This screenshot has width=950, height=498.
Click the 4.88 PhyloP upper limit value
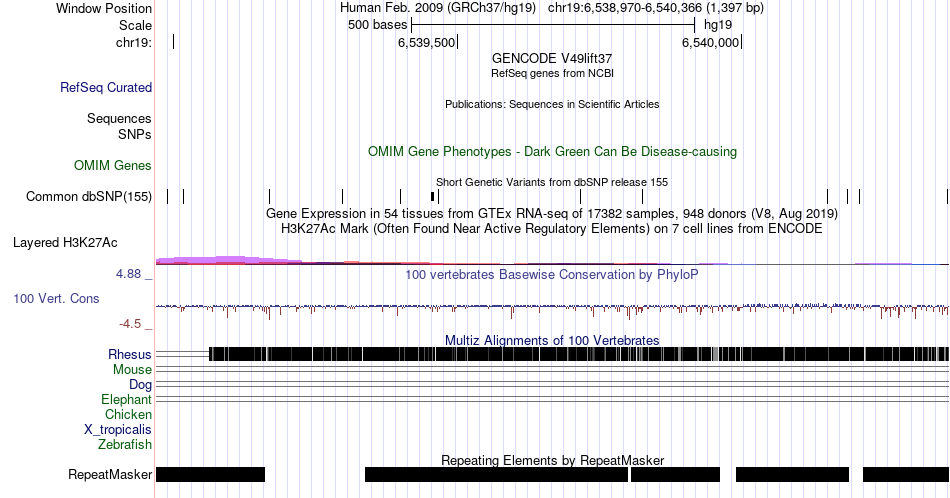coord(128,274)
